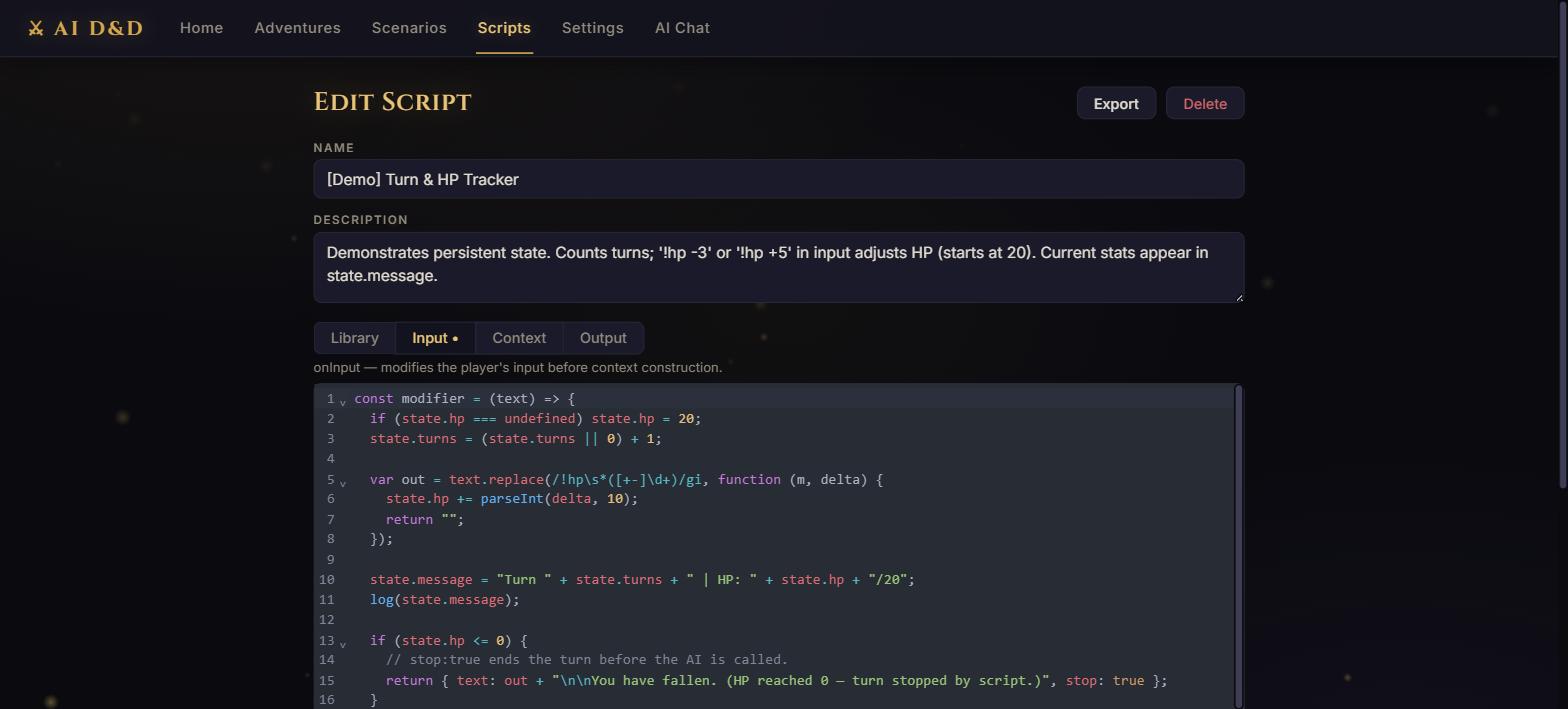
Task: Switch to the Input tab
Action: (435, 338)
